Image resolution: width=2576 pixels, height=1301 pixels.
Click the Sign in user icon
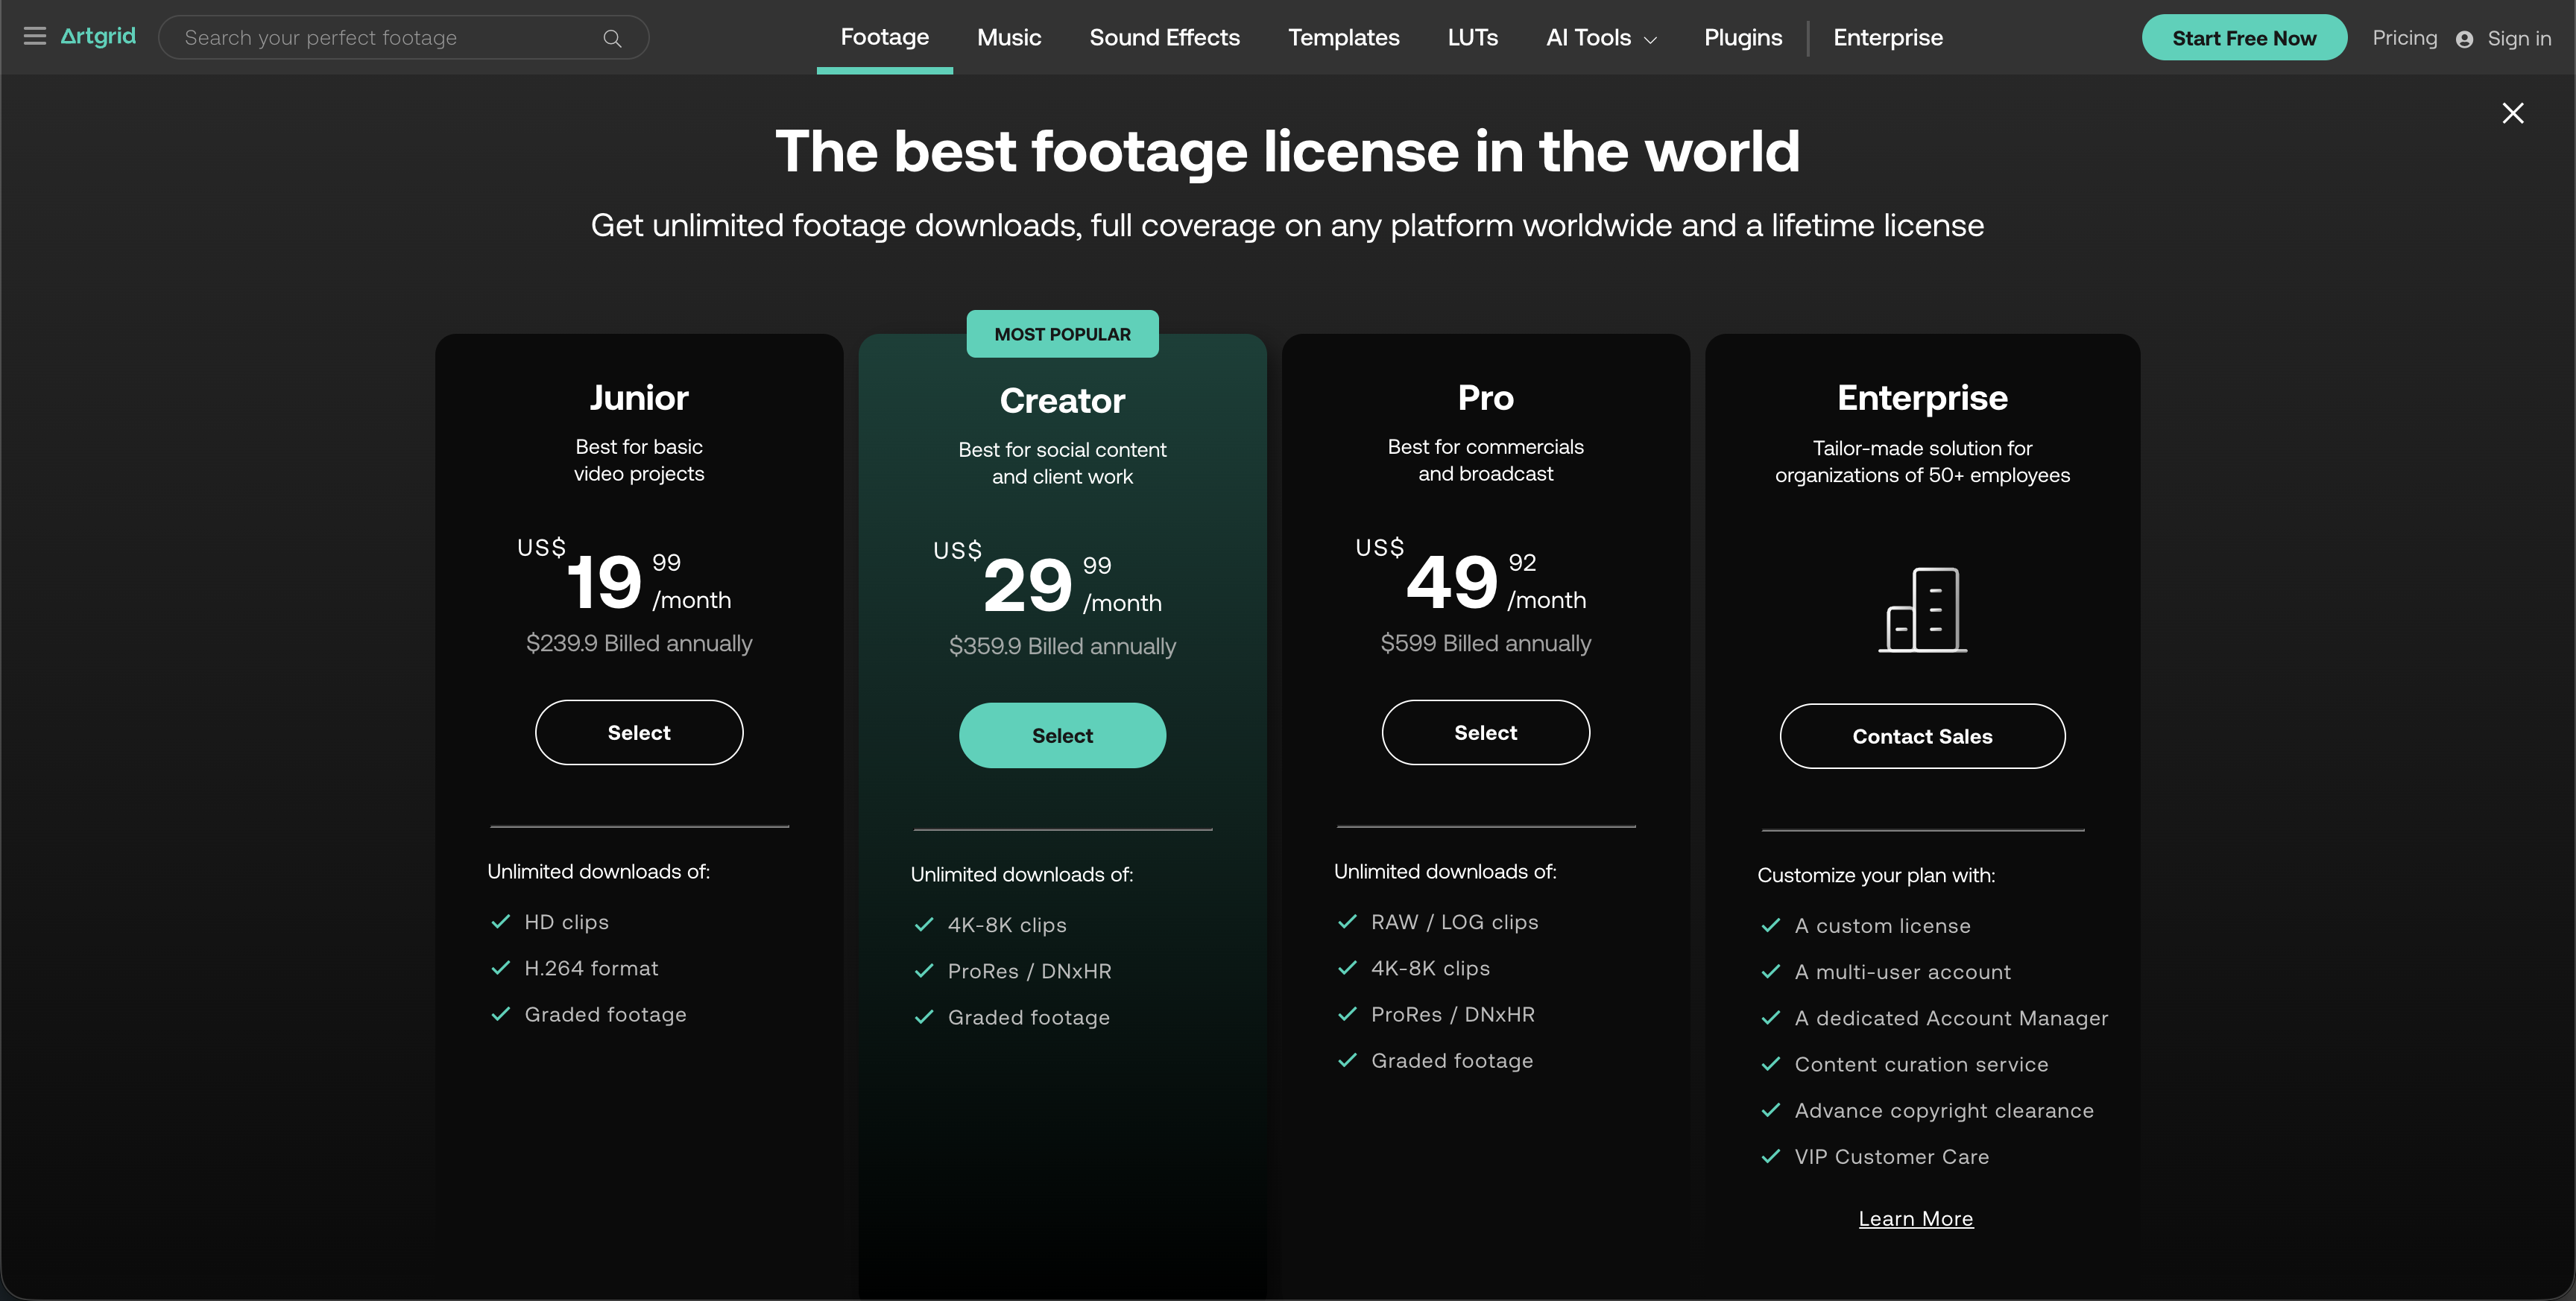pyautogui.click(x=2464, y=39)
